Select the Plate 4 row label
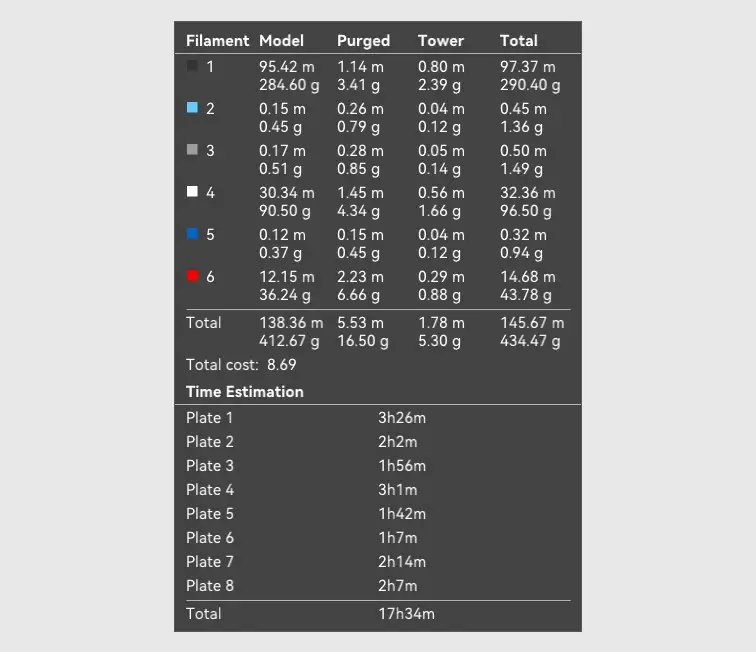Image resolution: width=756 pixels, height=652 pixels. pyautogui.click(x=210, y=489)
